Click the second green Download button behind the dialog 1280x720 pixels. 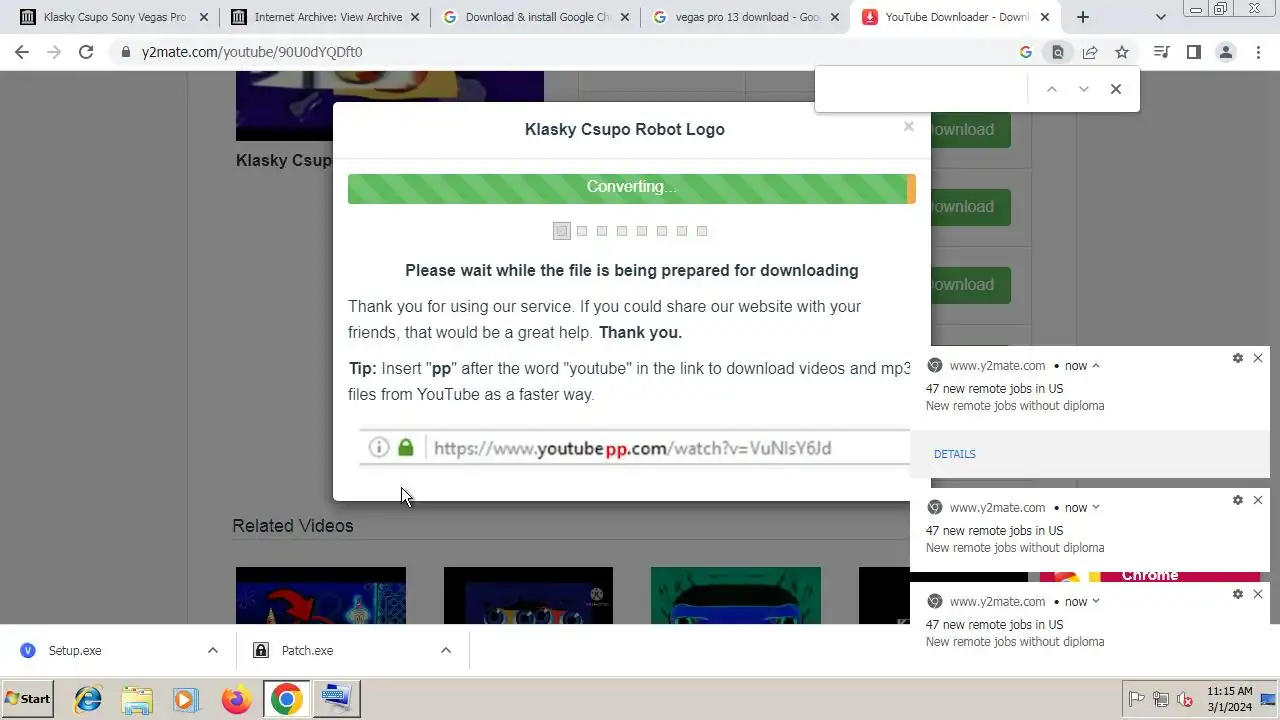[970, 207]
